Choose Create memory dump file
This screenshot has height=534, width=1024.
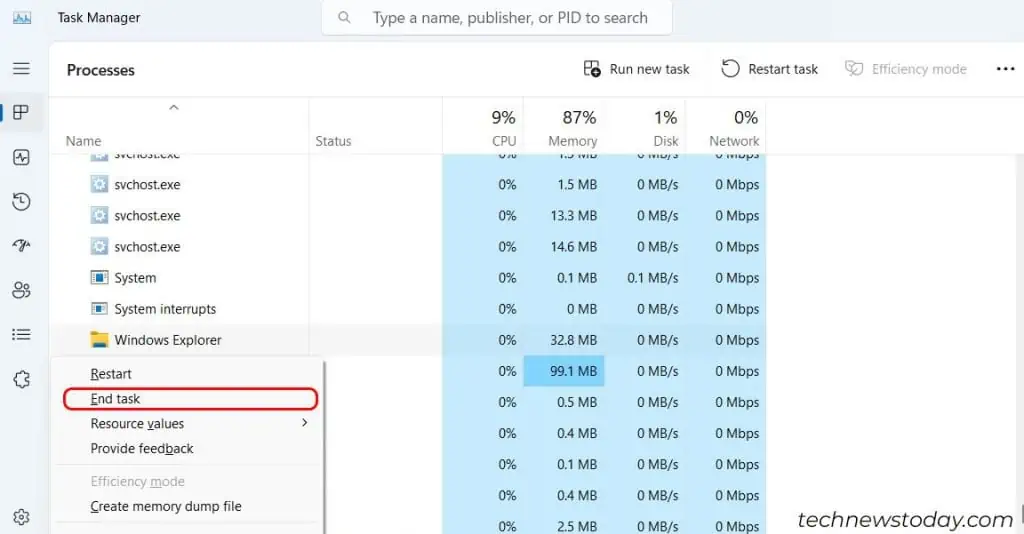pos(166,506)
